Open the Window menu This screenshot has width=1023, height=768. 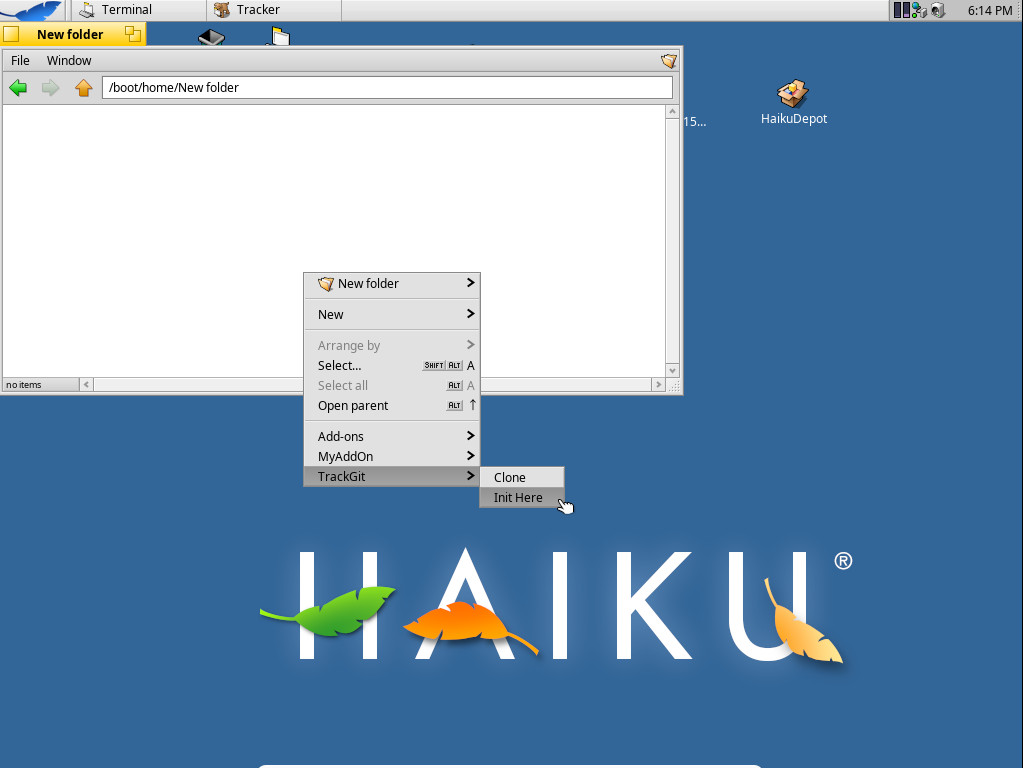click(x=69, y=61)
